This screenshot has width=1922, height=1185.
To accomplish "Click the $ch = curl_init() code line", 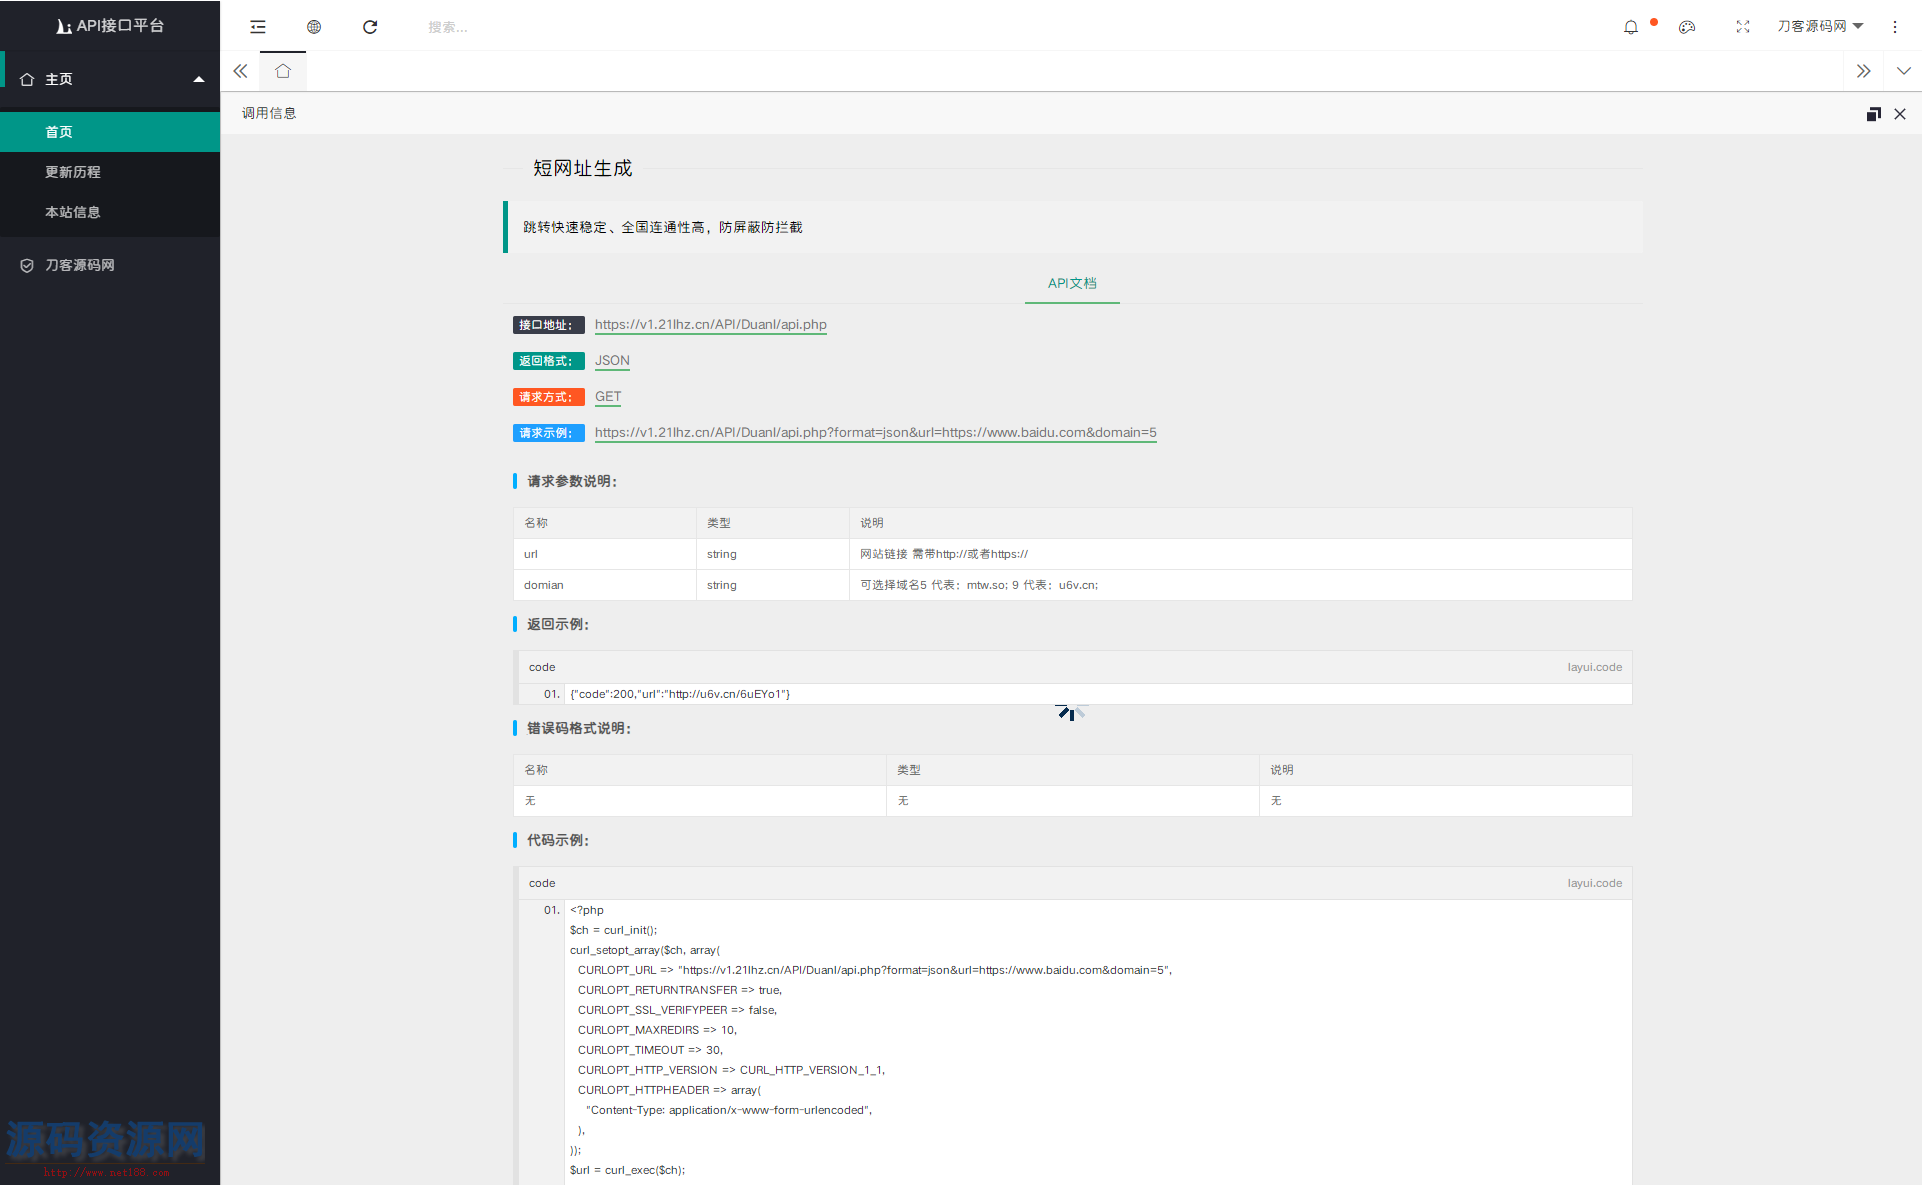I will [x=614, y=930].
